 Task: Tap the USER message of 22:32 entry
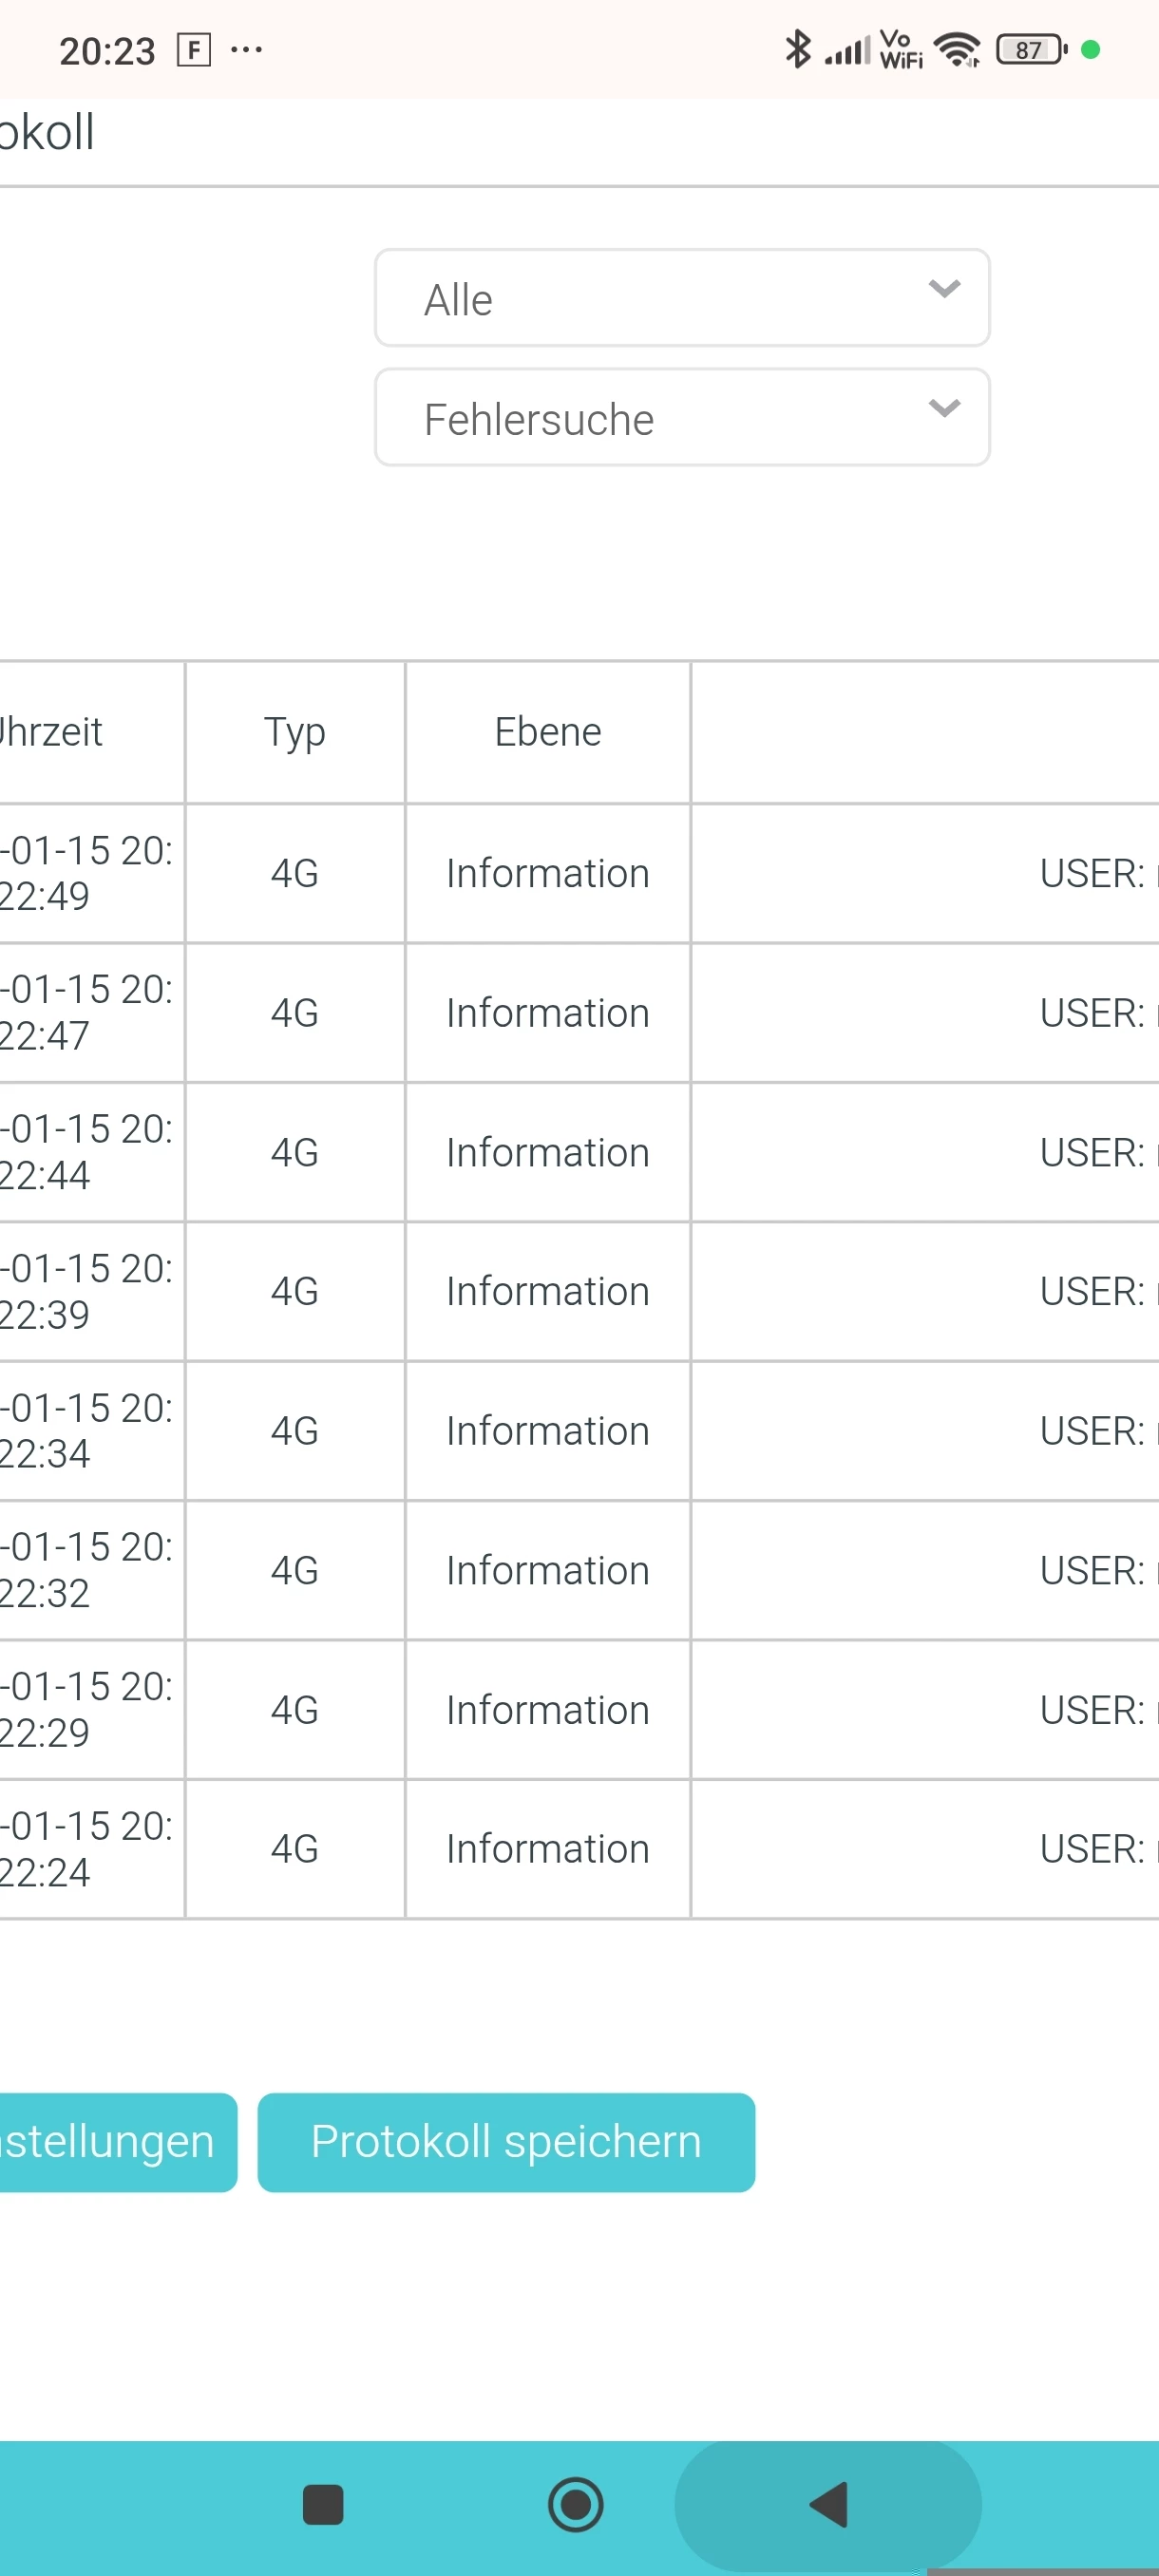pos(1092,1570)
